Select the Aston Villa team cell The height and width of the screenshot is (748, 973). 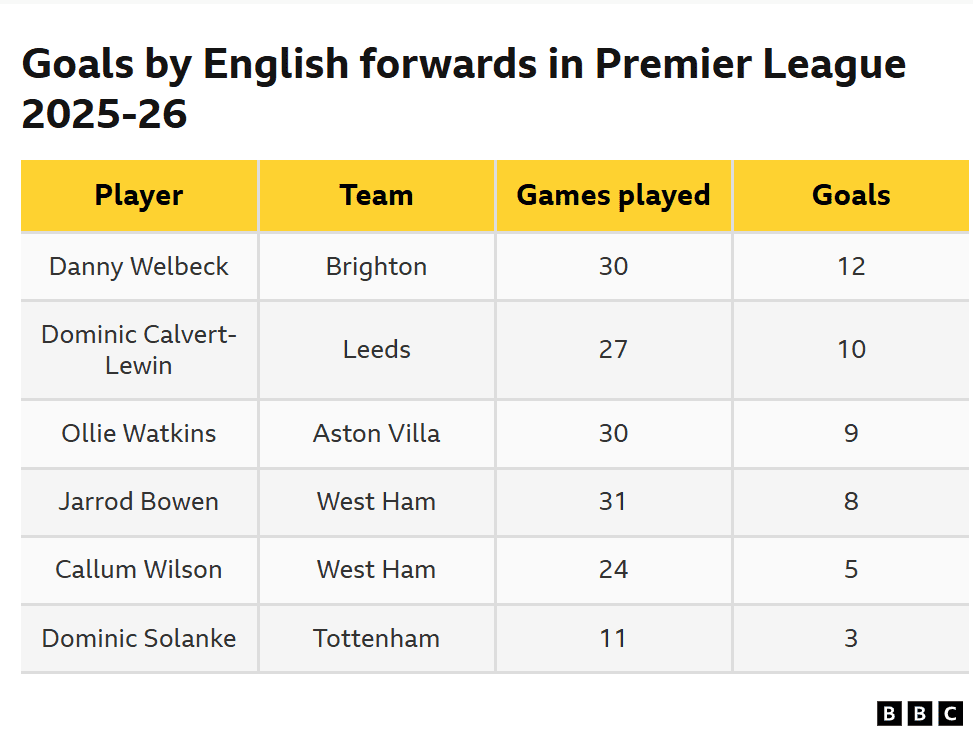click(376, 433)
